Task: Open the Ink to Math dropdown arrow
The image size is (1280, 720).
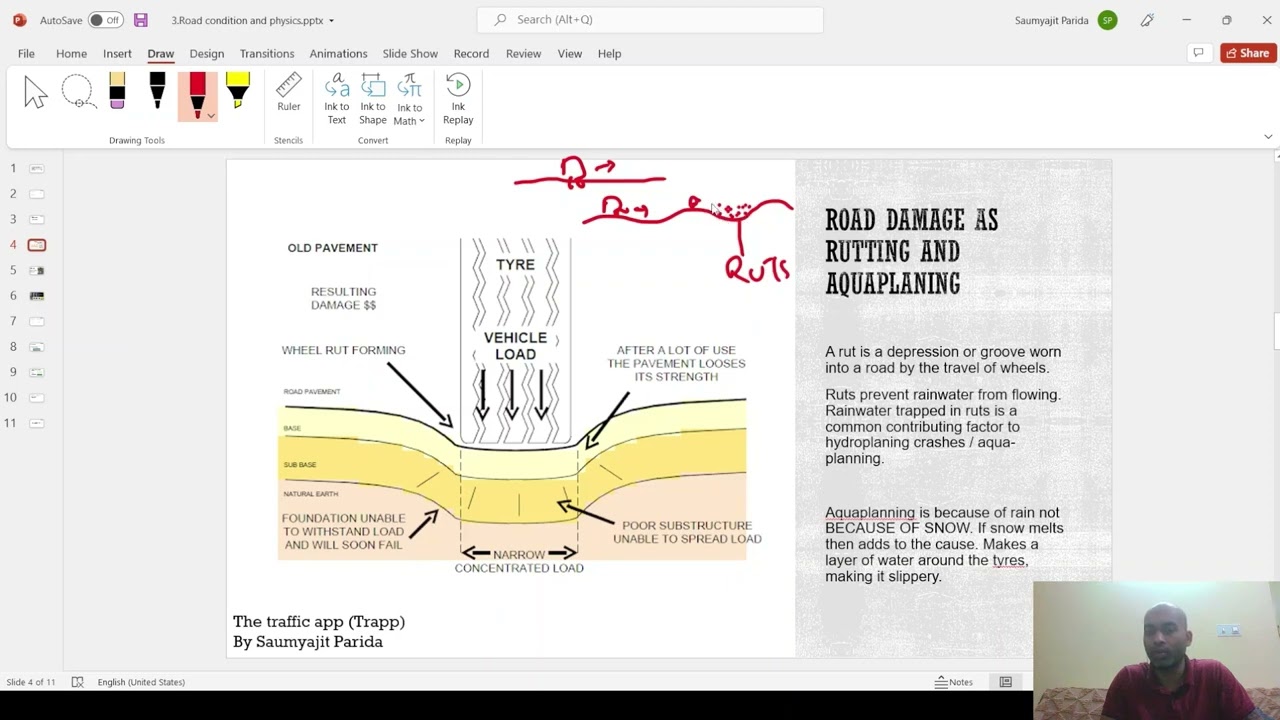Action: [x=422, y=121]
